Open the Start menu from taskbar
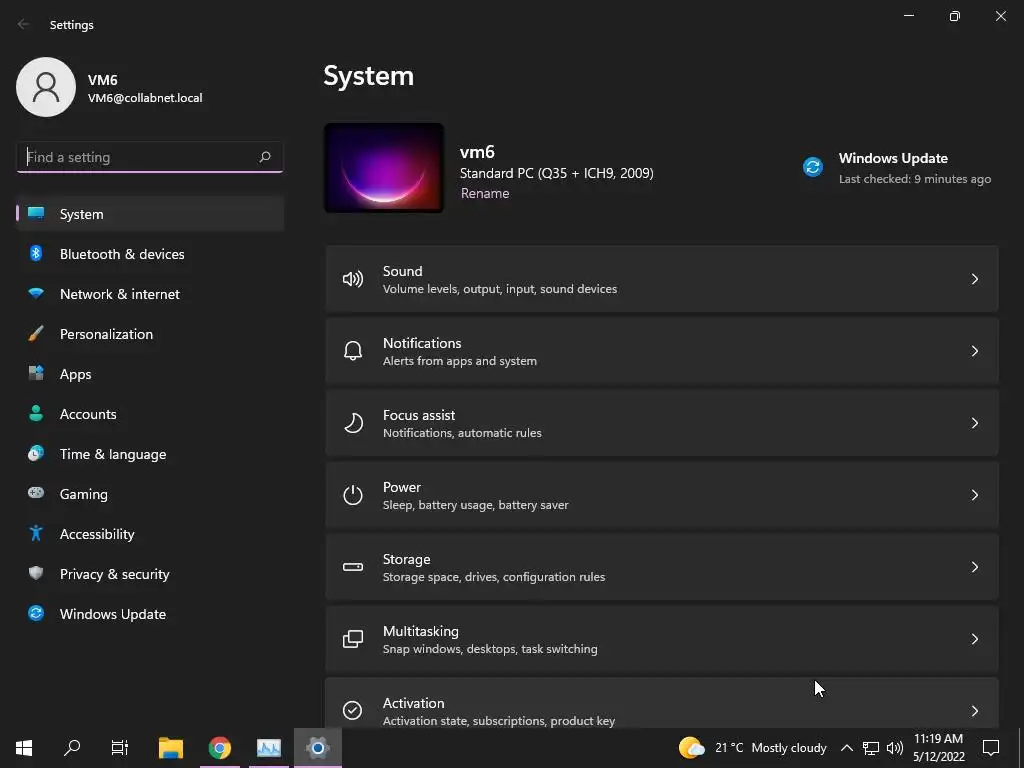This screenshot has height=768, width=1024. [24, 748]
